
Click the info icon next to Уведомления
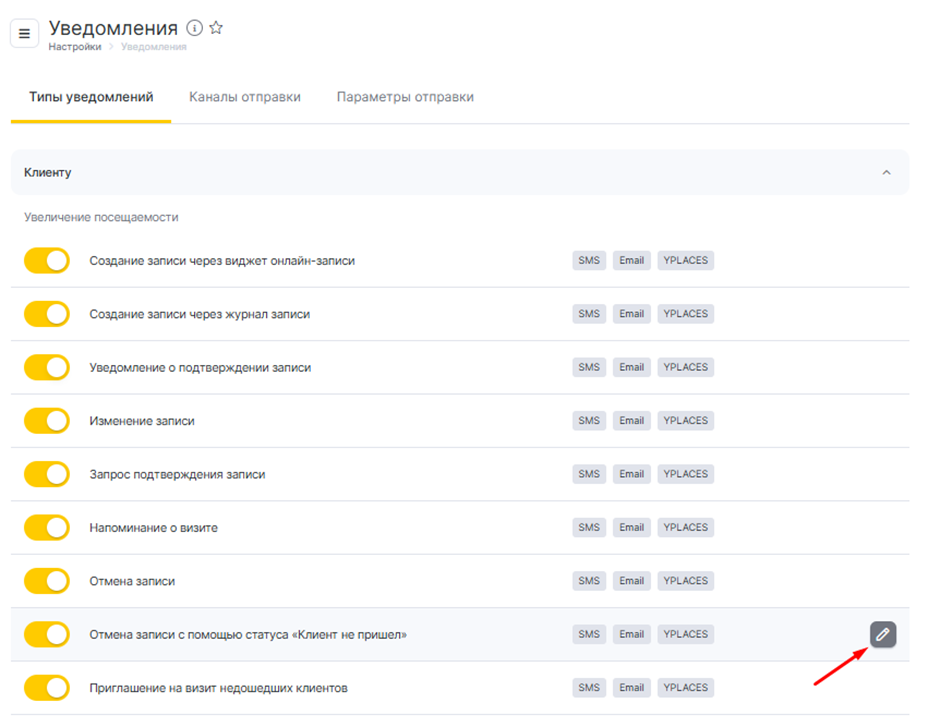pyautogui.click(x=195, y=28)
